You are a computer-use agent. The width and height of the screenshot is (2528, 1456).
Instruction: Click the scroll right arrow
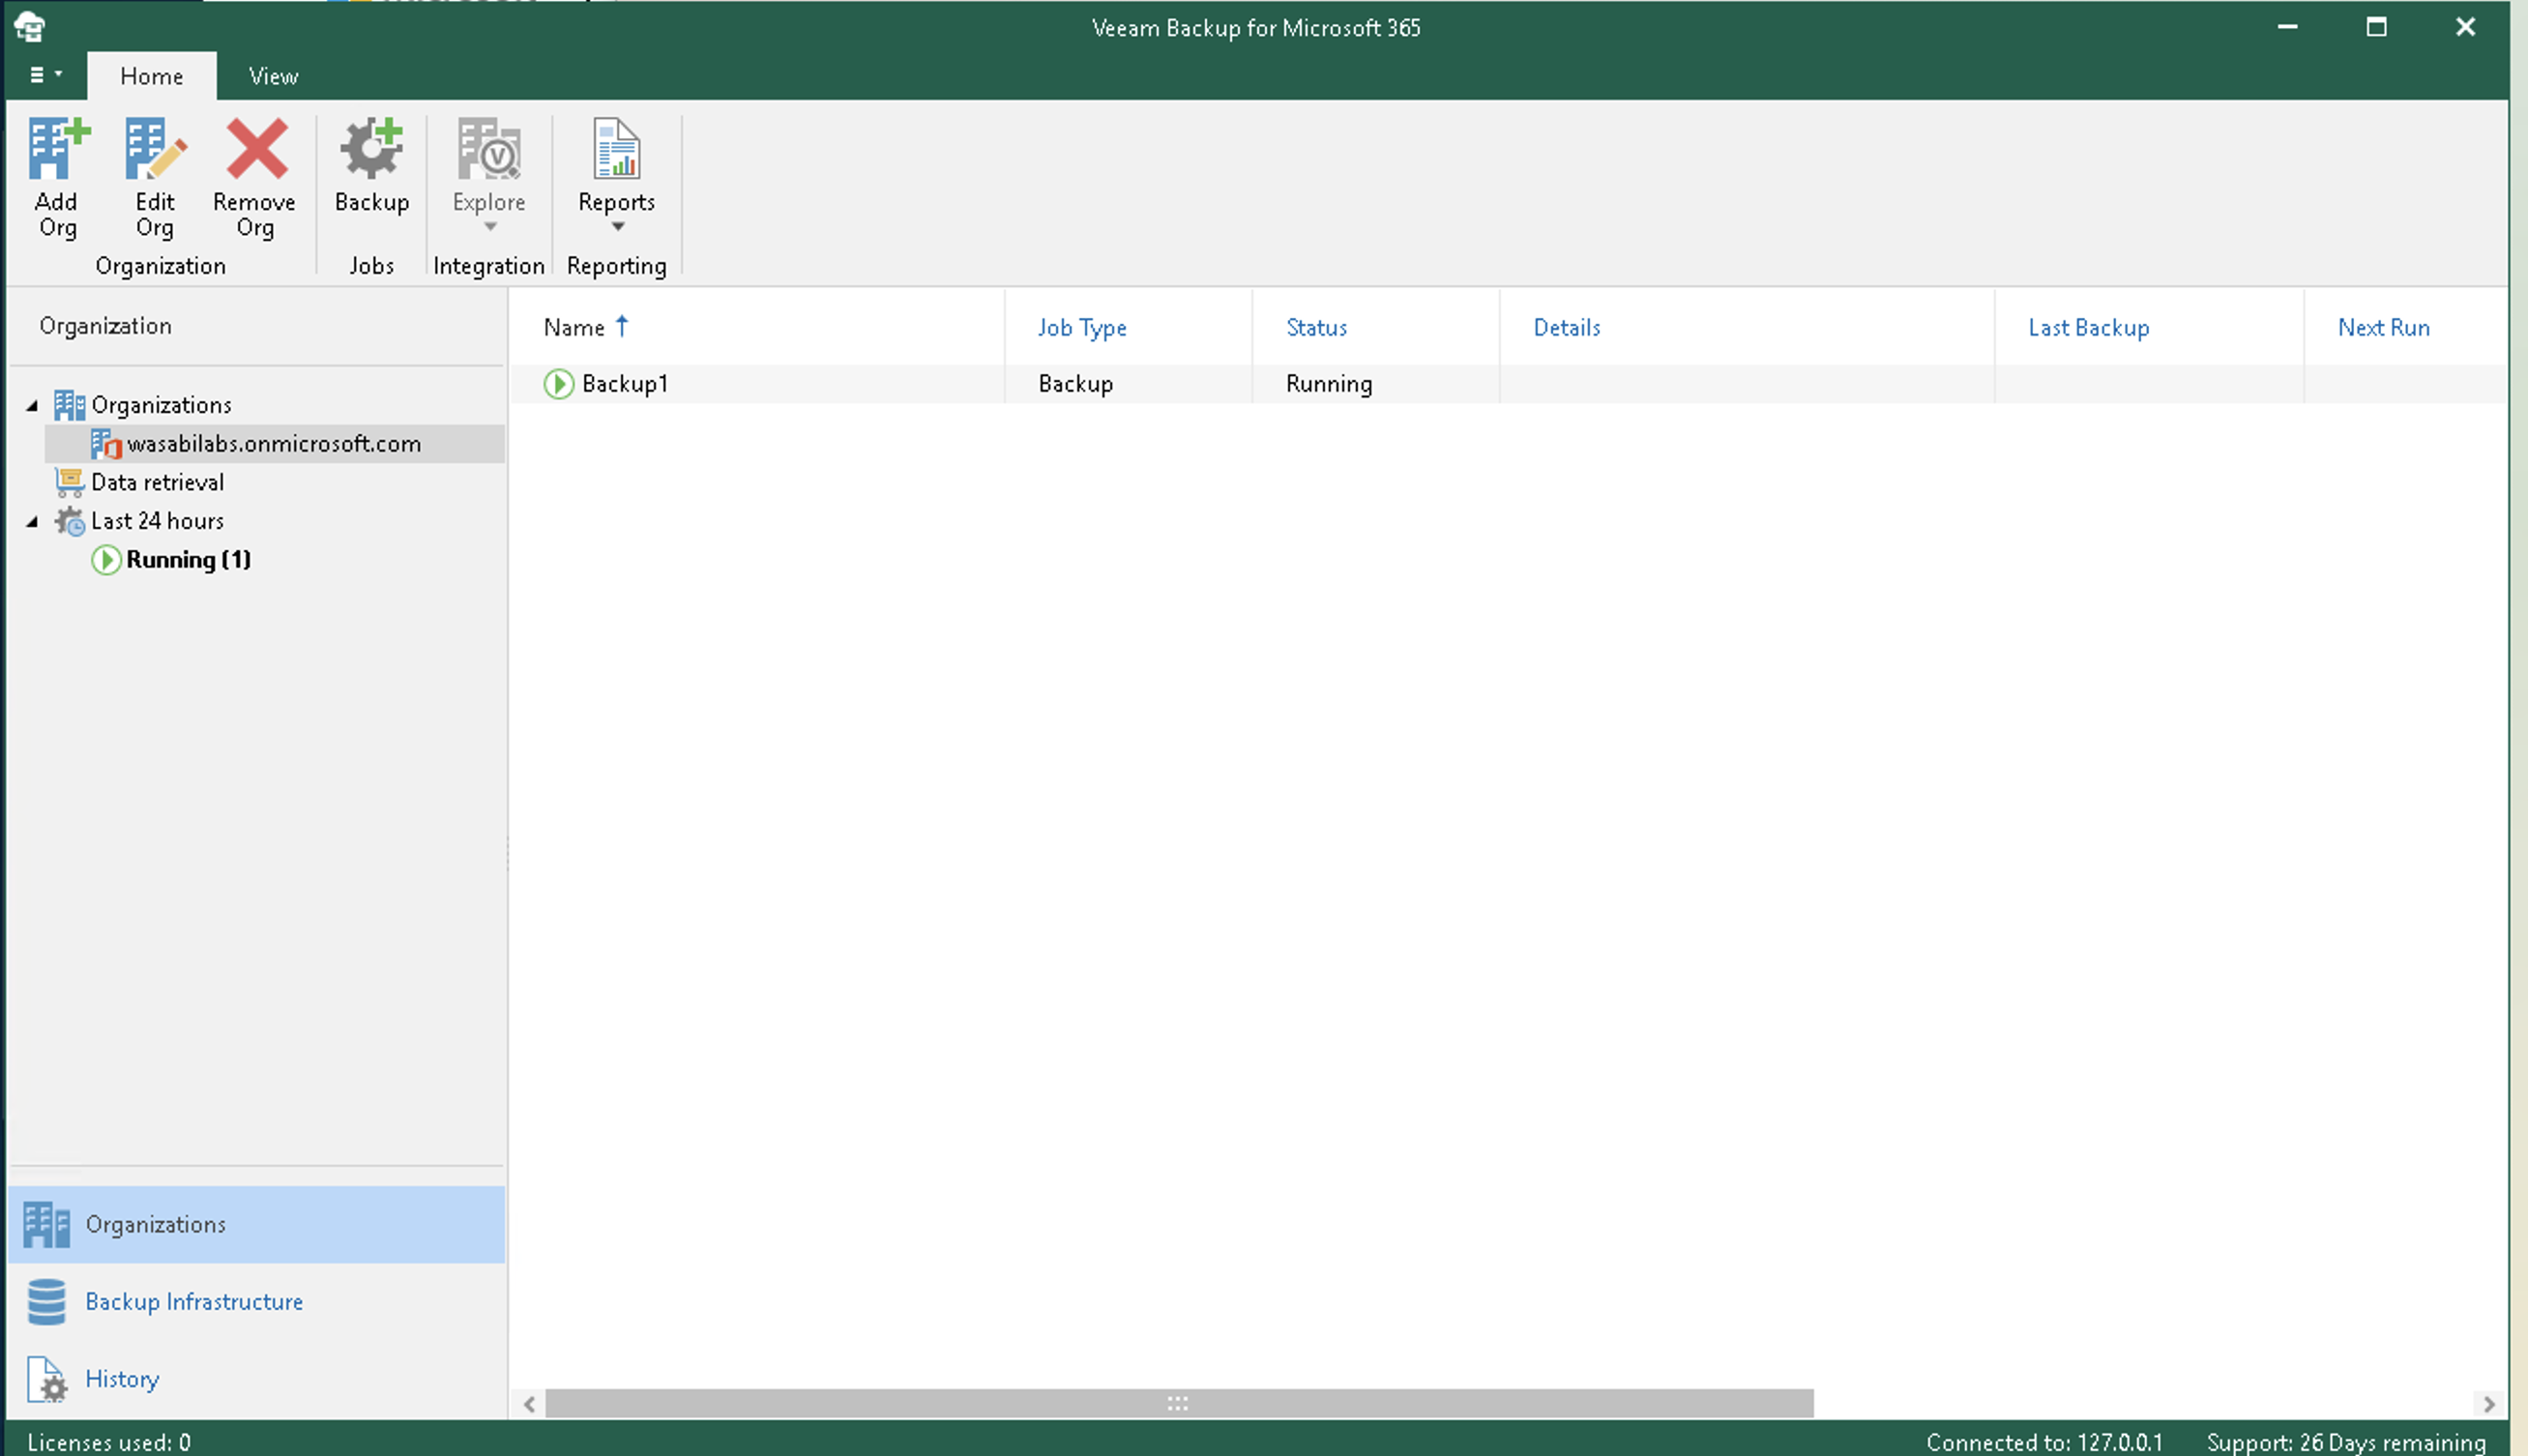pos(2489,1404)
